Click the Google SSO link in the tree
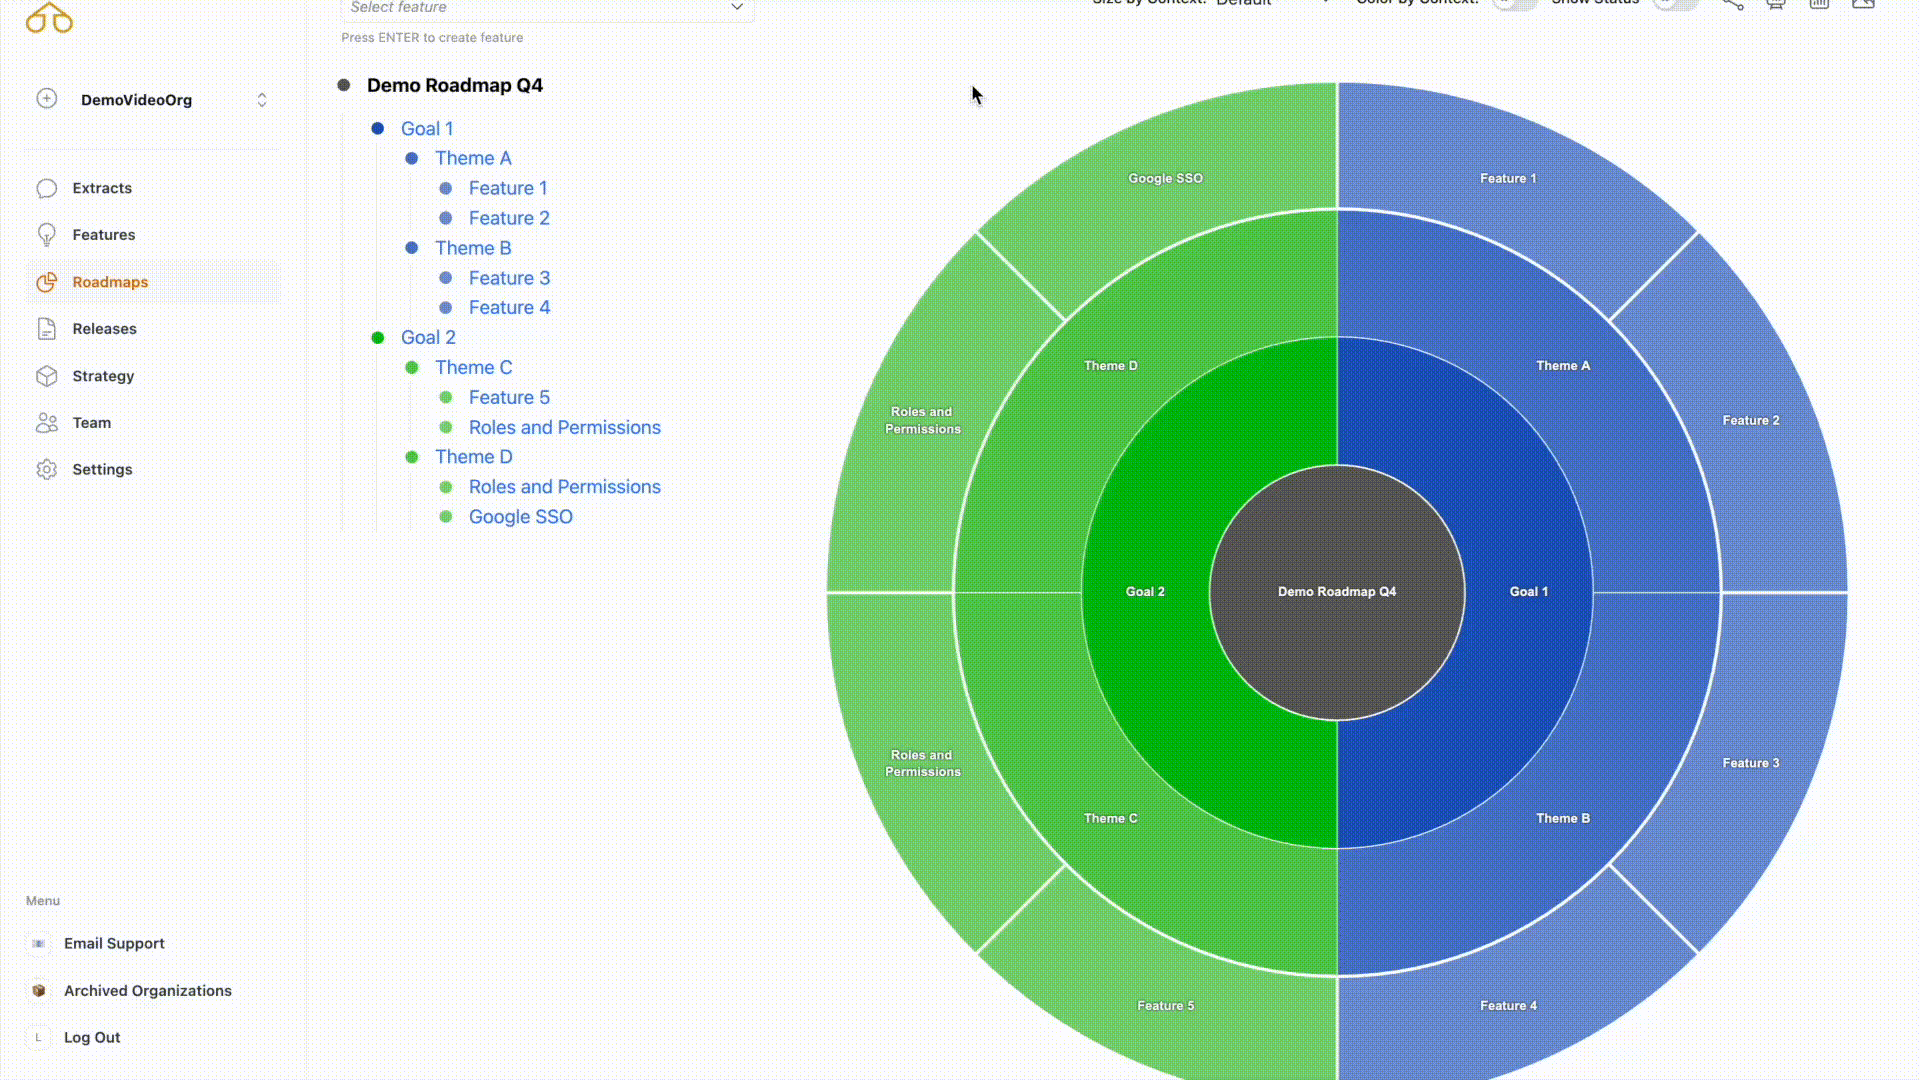Image resolution: width=1920 pixels, height=1080 pixels. point(520,517)
